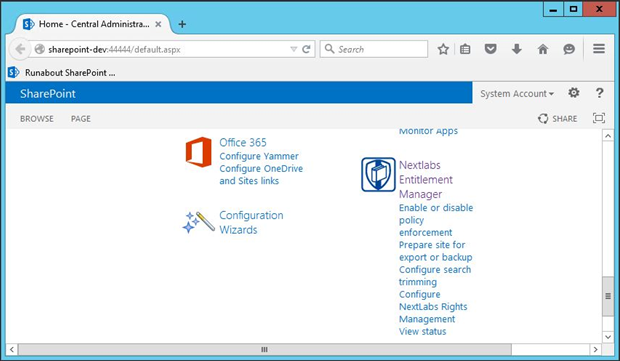The height and width of the screenshot is (361, 620).
Task: Open the downloads arrow icon
Action: pos(517,49)
